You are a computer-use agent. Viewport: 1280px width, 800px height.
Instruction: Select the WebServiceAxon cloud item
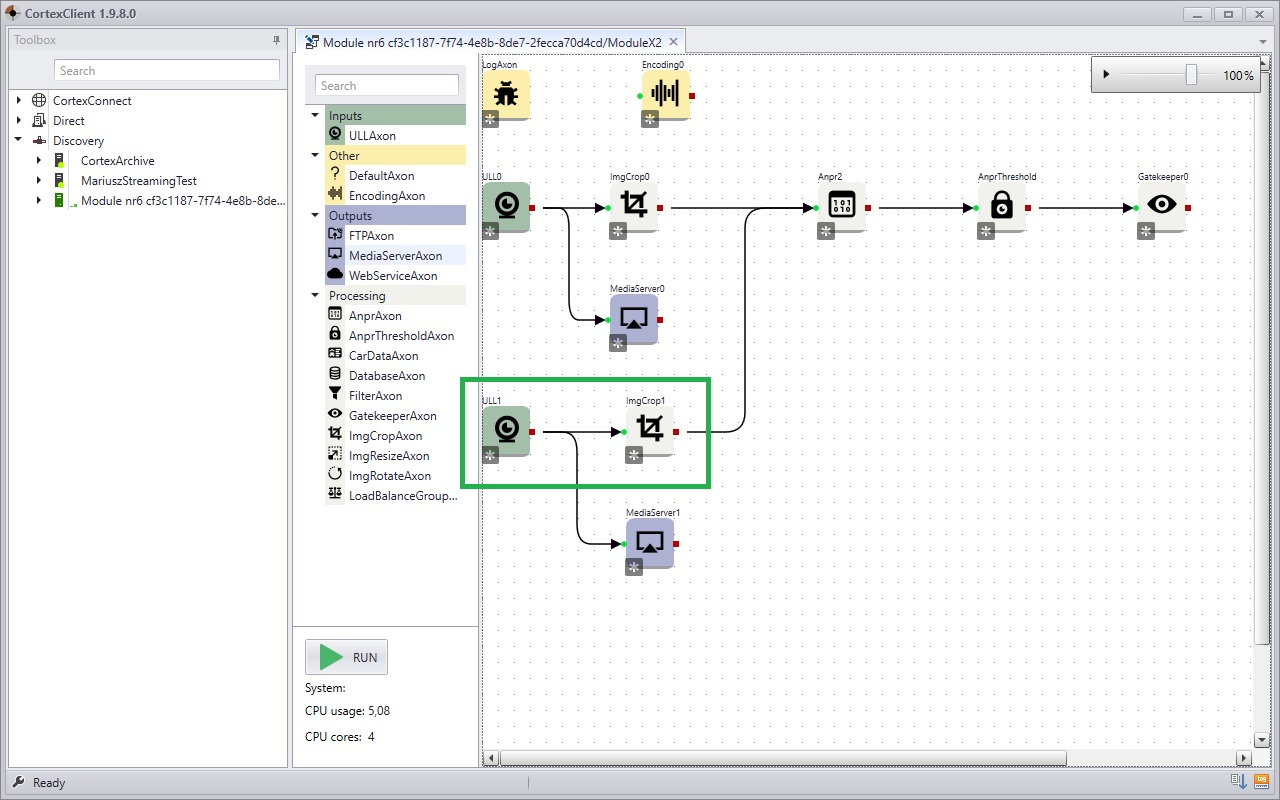click(392, 276)
